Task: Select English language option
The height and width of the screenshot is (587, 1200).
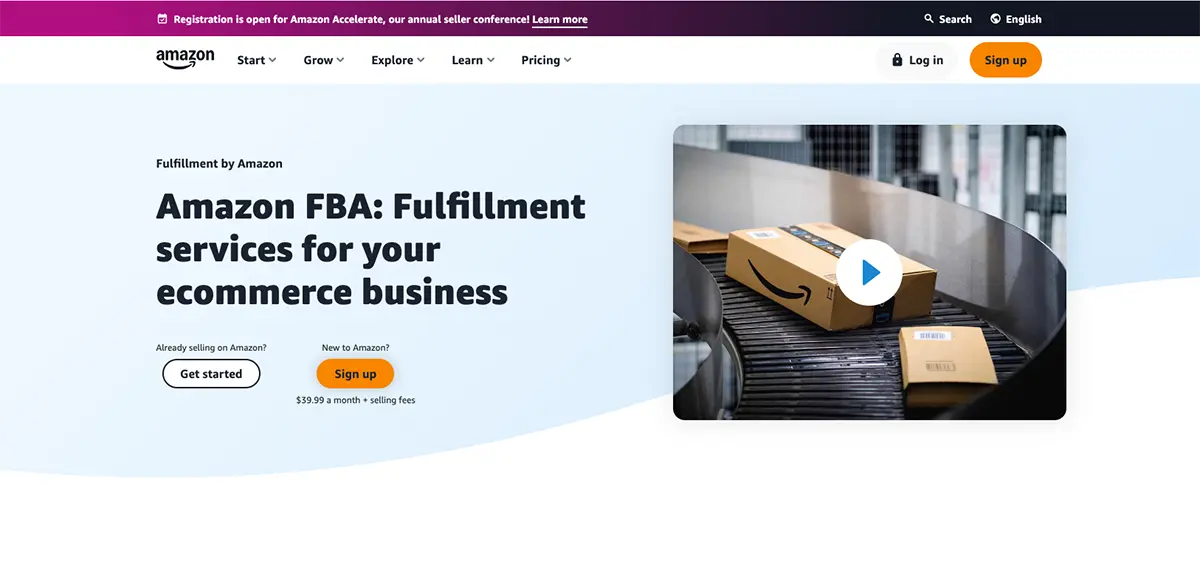Action: pyautogui.click(x=1023, y=19)
